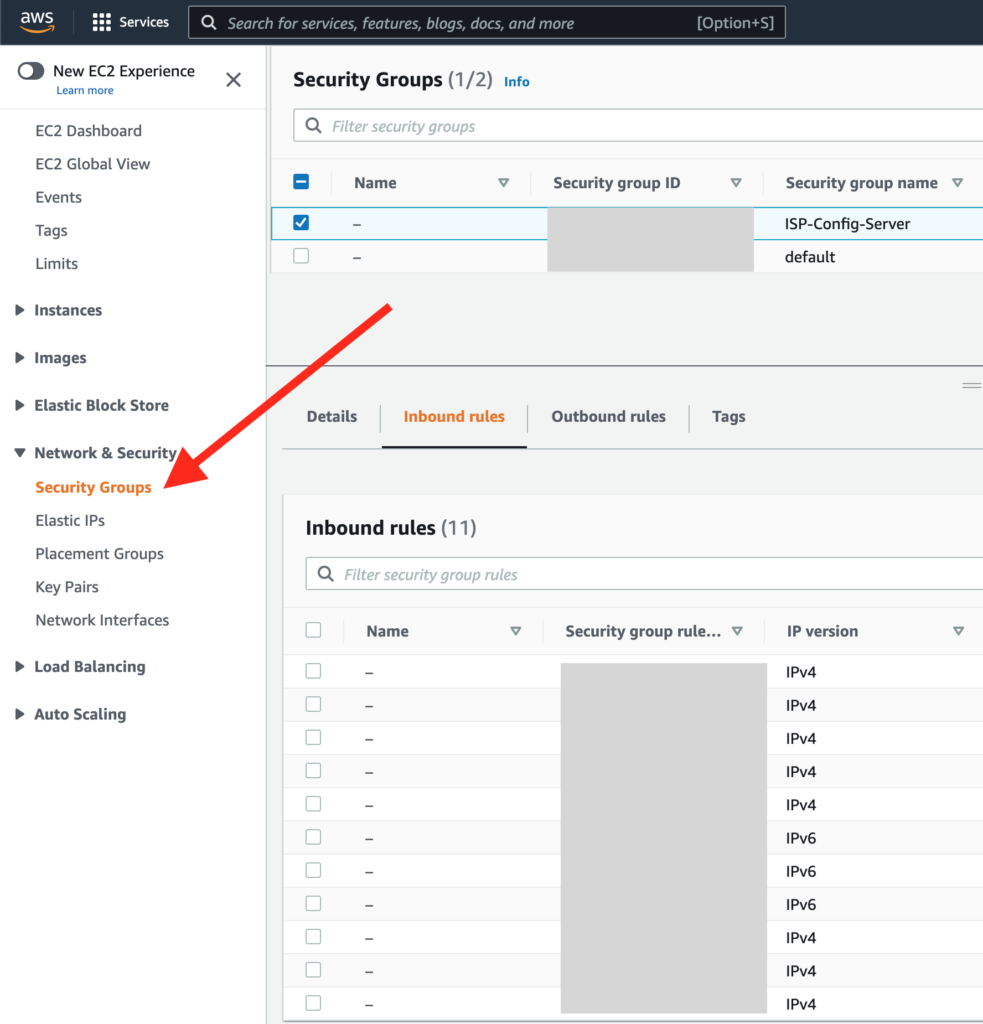Check the first IPv6 inbound rule checkbox
The width and height of the screenshot is (983, 1024).
[x=314, y=837]
